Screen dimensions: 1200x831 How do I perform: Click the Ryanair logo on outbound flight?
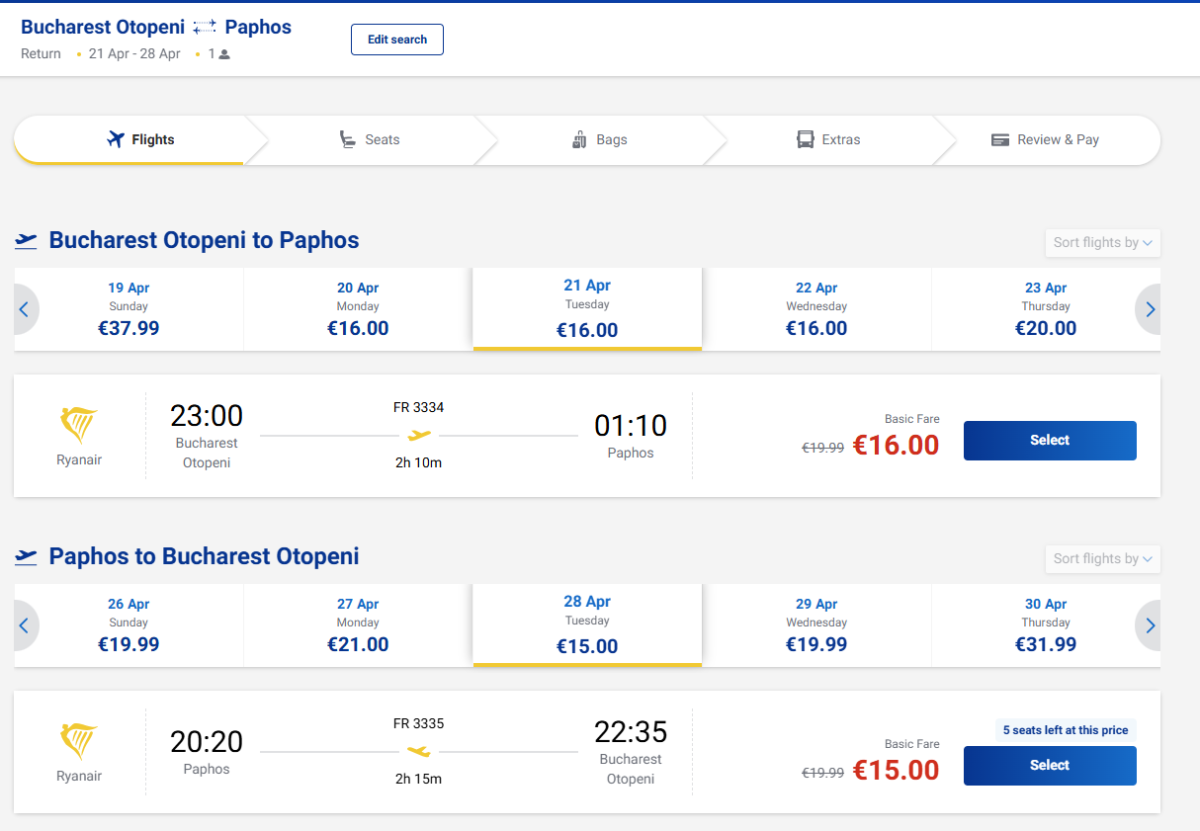tap(79, 426)
